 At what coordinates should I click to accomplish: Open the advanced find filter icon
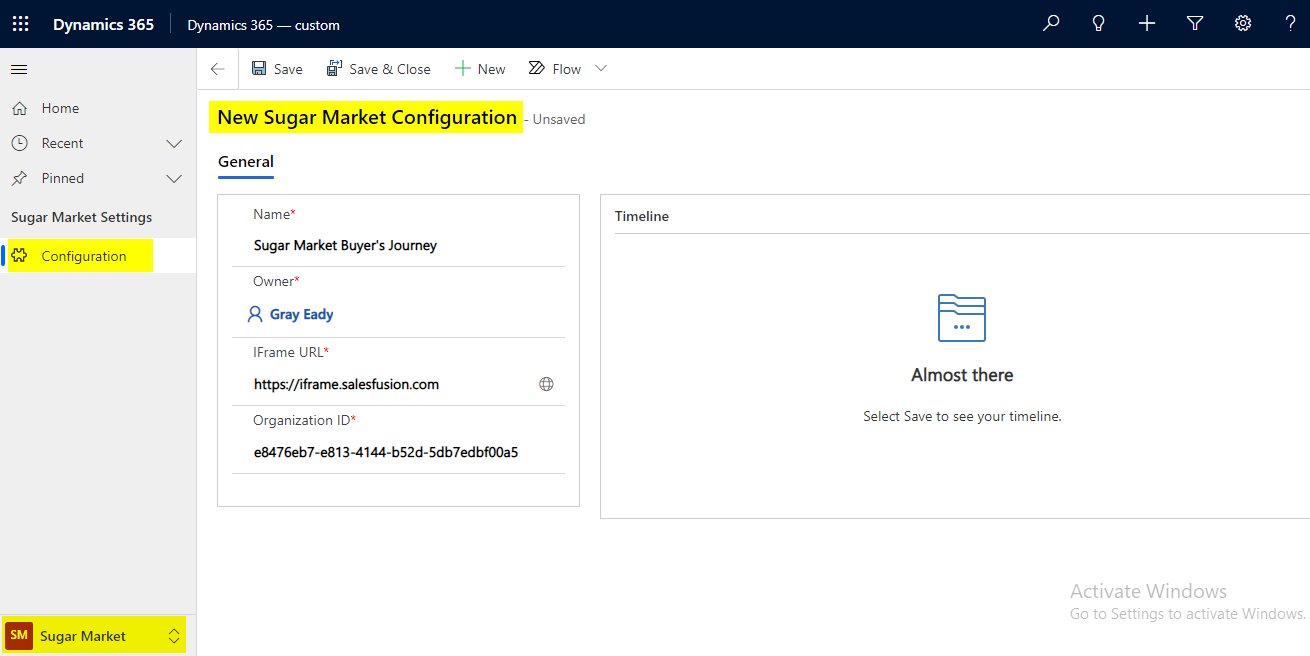click(x=1195, y=24)
